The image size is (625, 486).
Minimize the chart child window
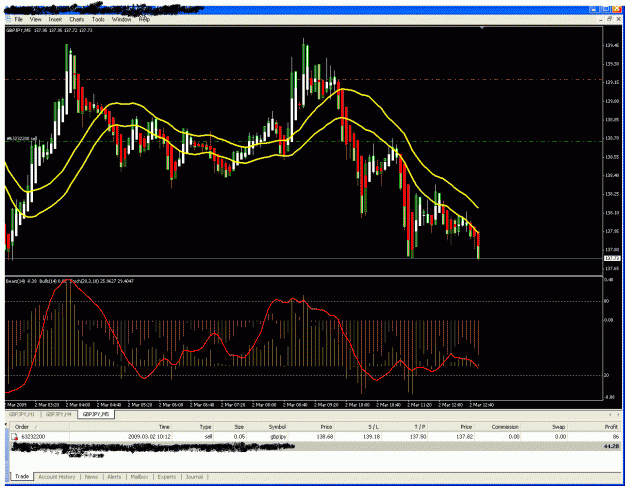coord(601,19)
